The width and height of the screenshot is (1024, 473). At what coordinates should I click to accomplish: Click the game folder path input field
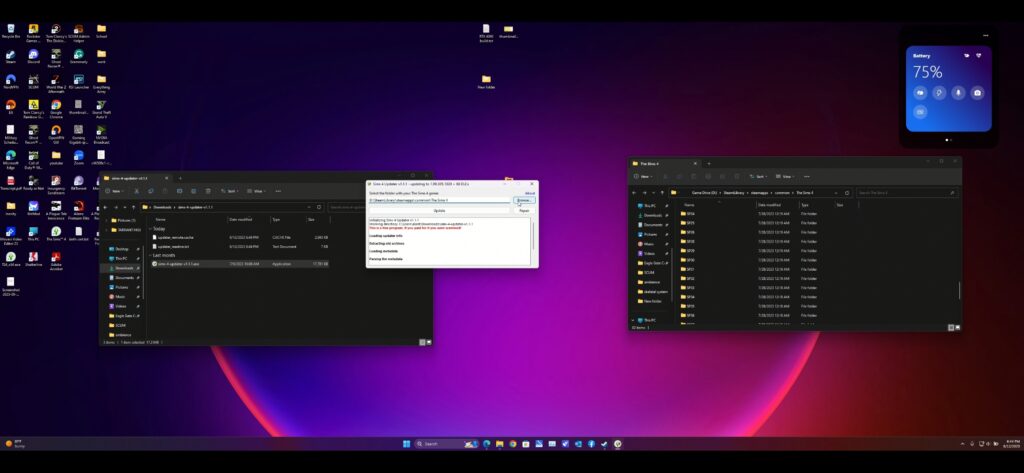(439, 201)
